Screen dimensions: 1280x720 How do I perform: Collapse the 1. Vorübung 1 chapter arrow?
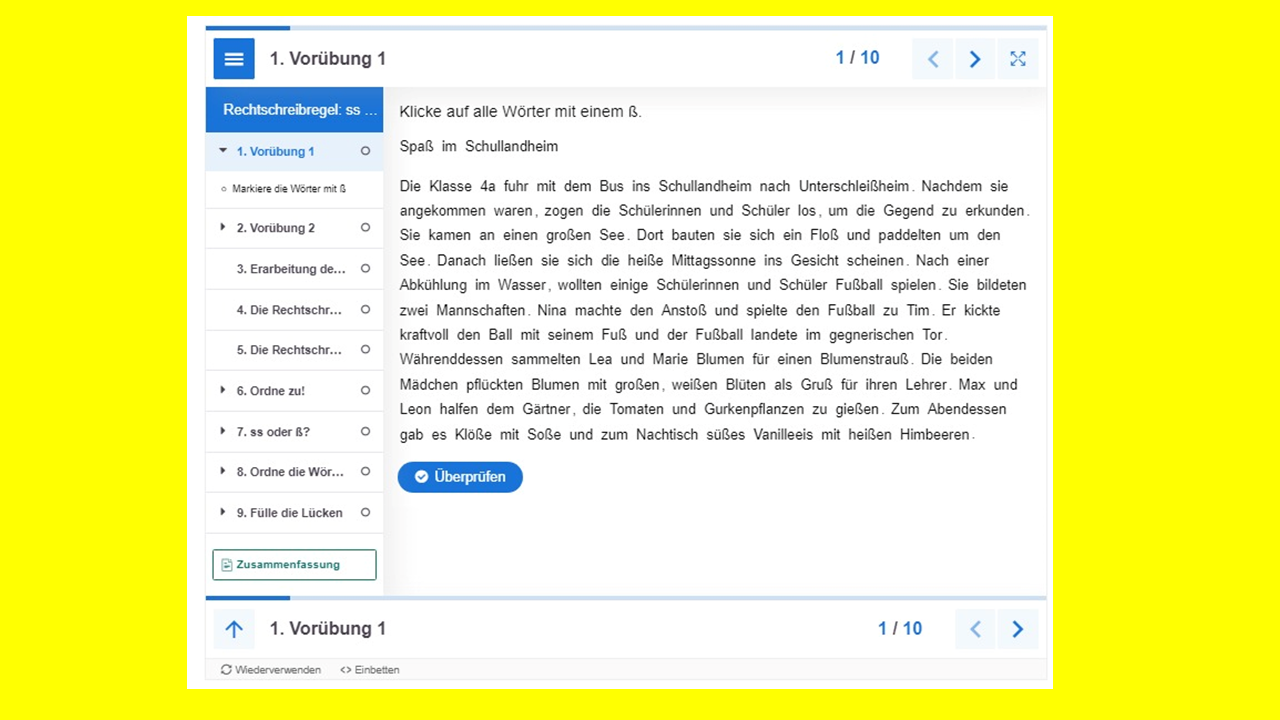[x=223, y=151]
